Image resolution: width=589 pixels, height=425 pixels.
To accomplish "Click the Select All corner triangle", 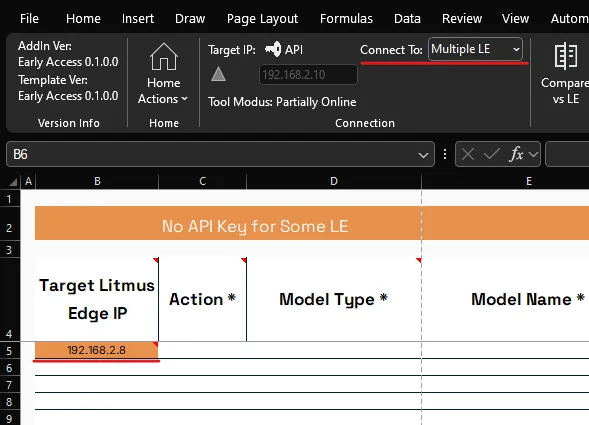I will 13,182.
